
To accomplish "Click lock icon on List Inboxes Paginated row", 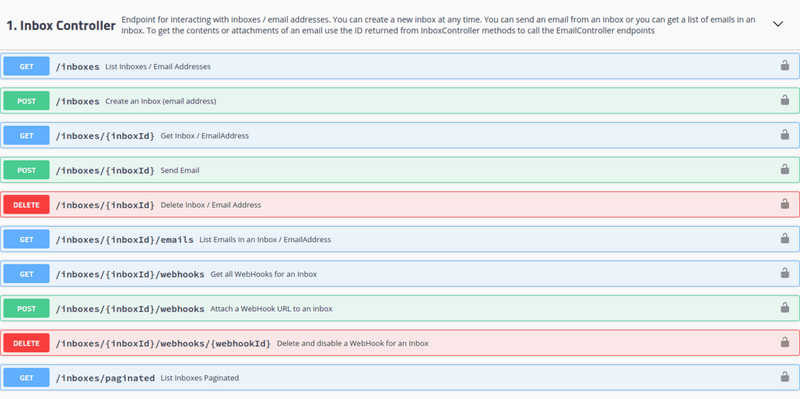I will coord(785,377).
